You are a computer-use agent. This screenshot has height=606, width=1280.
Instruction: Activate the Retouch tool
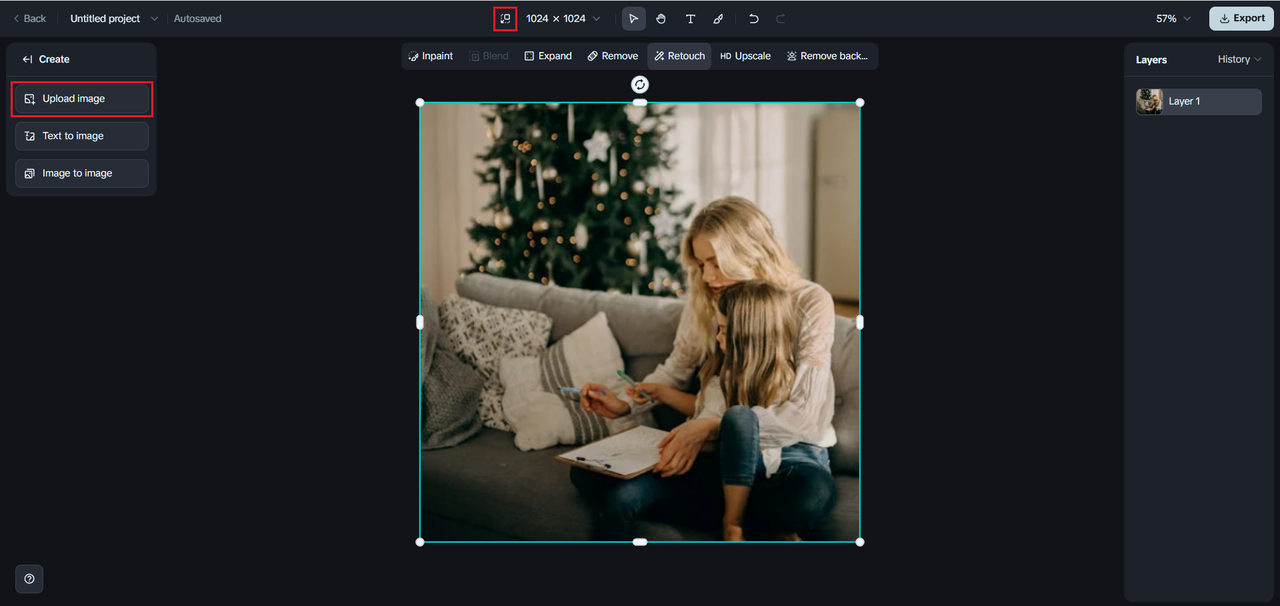679,56
